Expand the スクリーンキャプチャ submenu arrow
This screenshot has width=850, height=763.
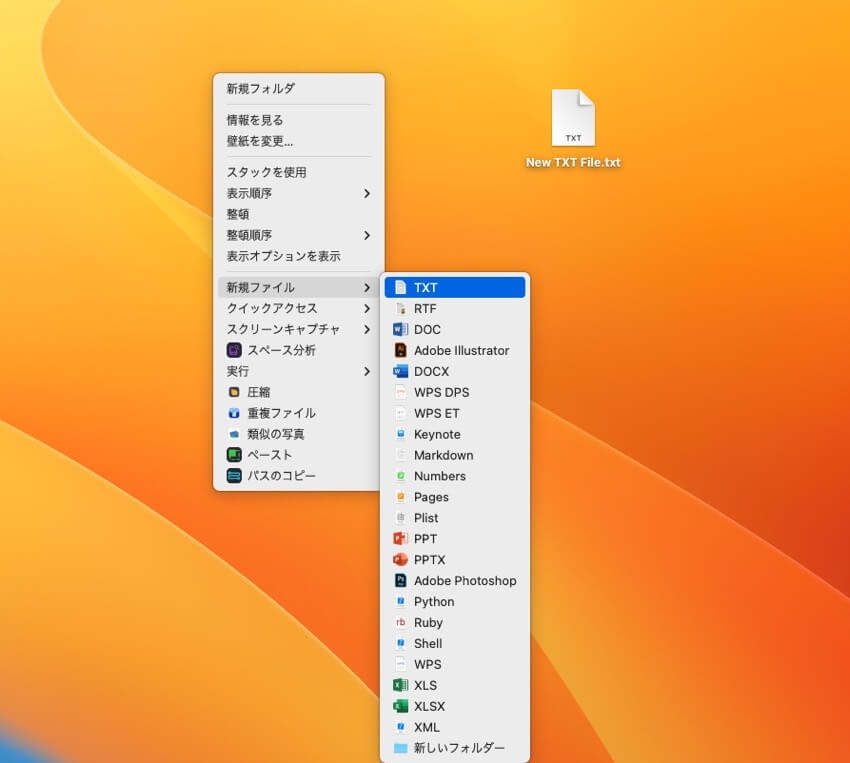(367, 329)
